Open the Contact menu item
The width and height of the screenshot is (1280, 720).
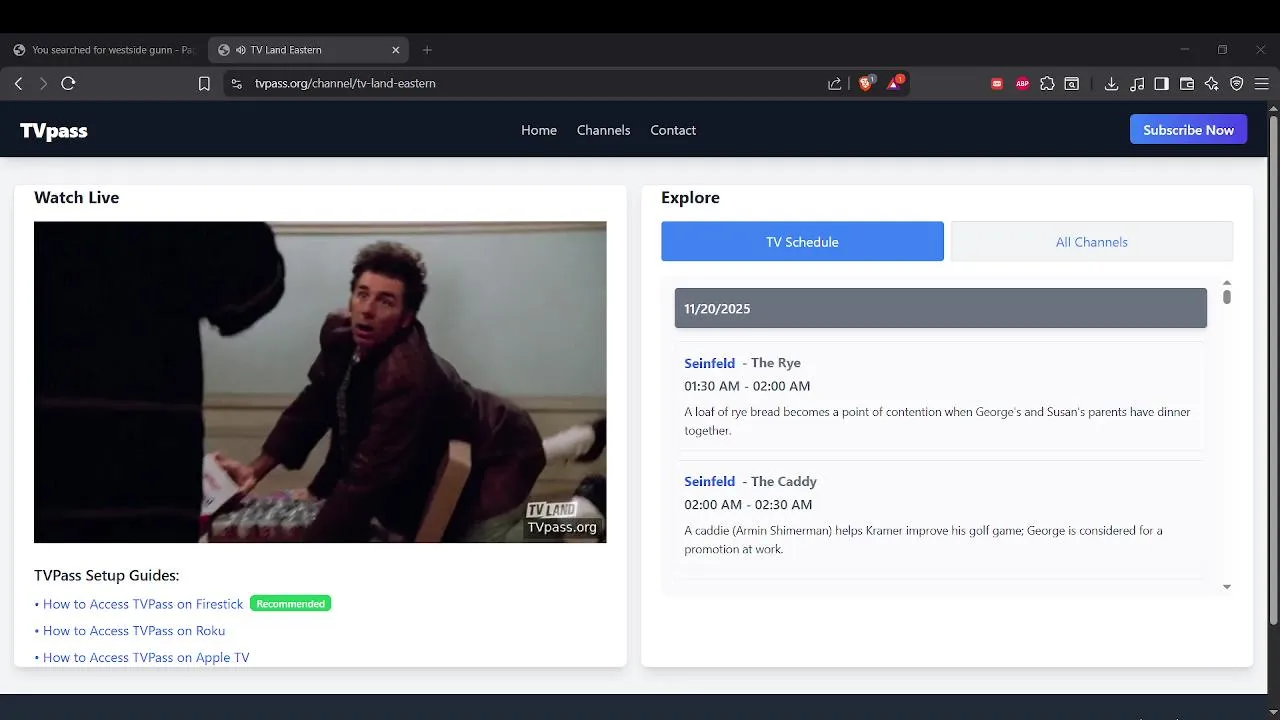point(673,130)
